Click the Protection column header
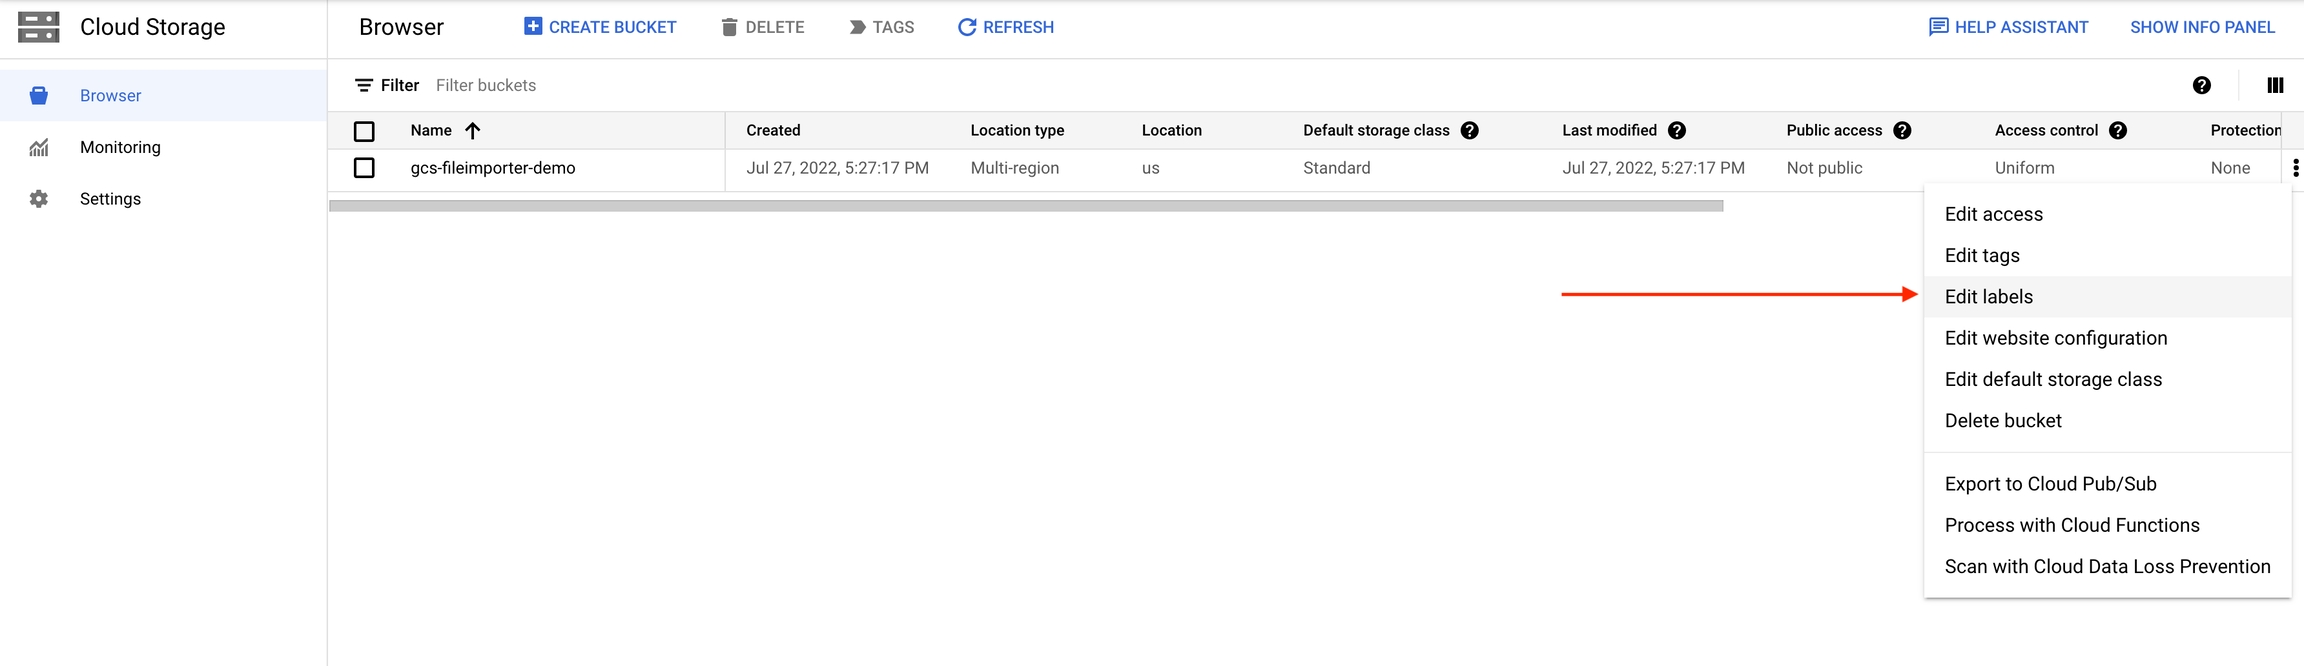 click(2246, 131)
